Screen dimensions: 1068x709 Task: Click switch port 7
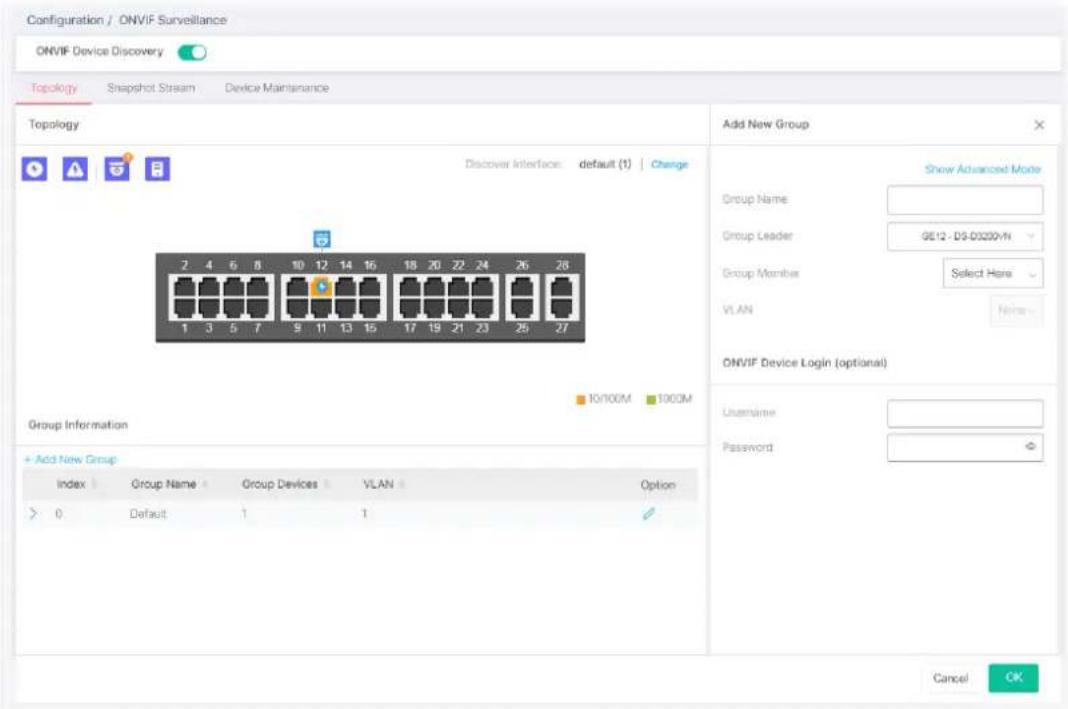[257, 307]
